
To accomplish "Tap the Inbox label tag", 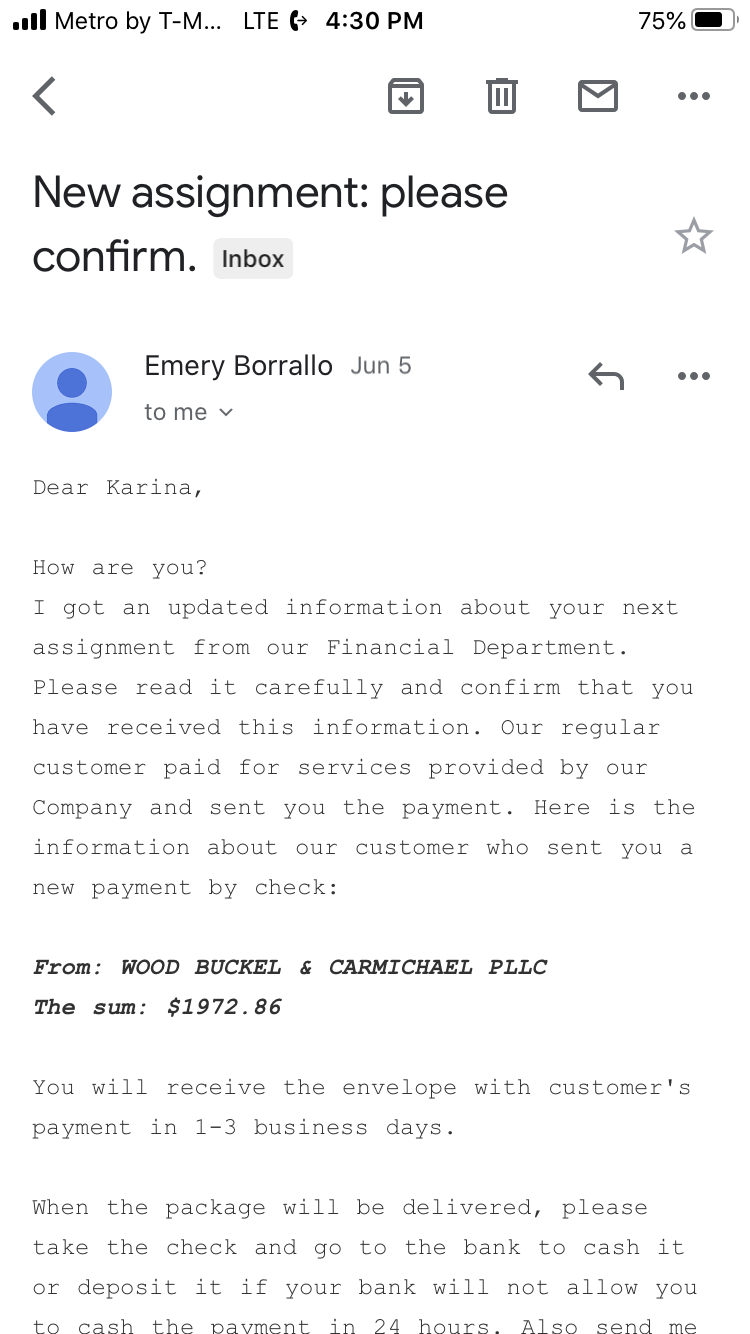I will pyautogui.click(x=253, y=259).
